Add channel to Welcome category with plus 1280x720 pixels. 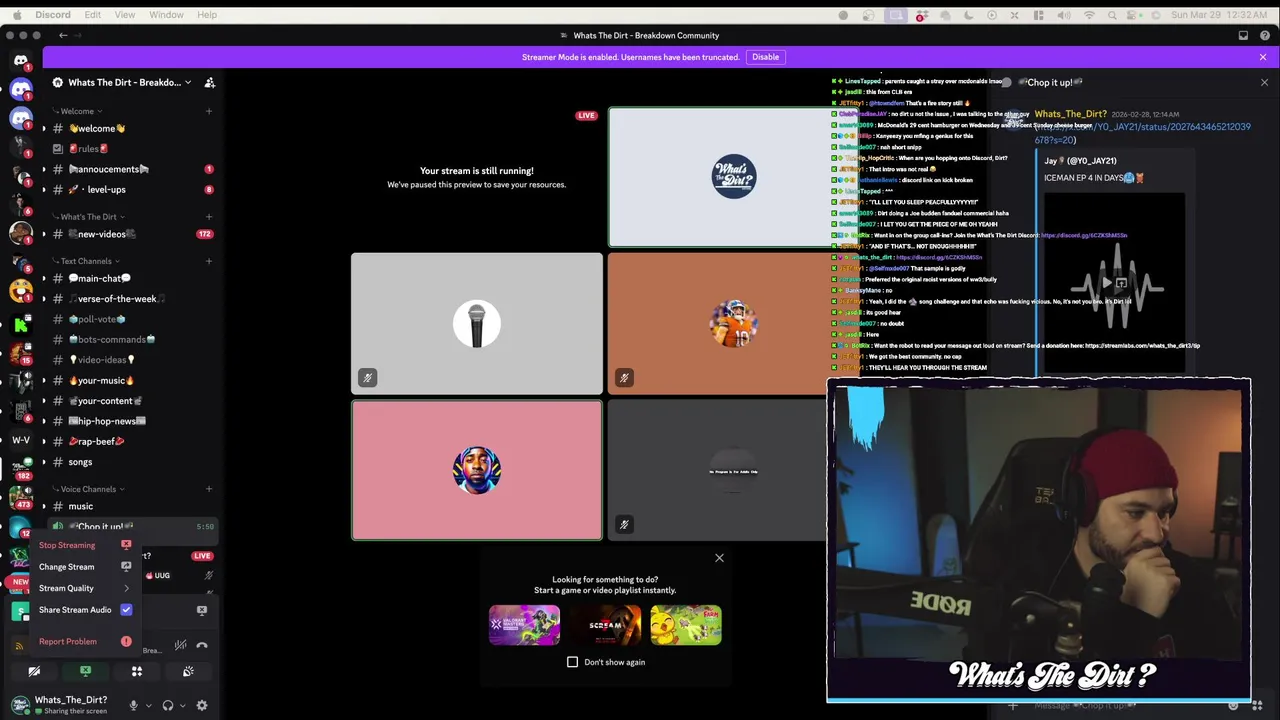(209, 111)
